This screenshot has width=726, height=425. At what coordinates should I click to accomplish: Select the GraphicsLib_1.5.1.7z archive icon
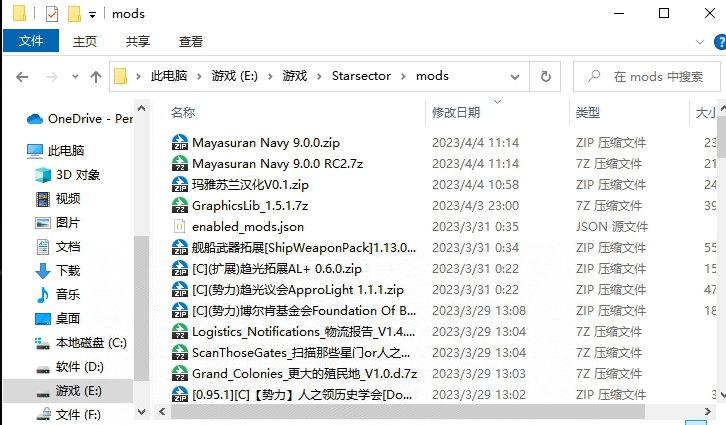point(180,205)
